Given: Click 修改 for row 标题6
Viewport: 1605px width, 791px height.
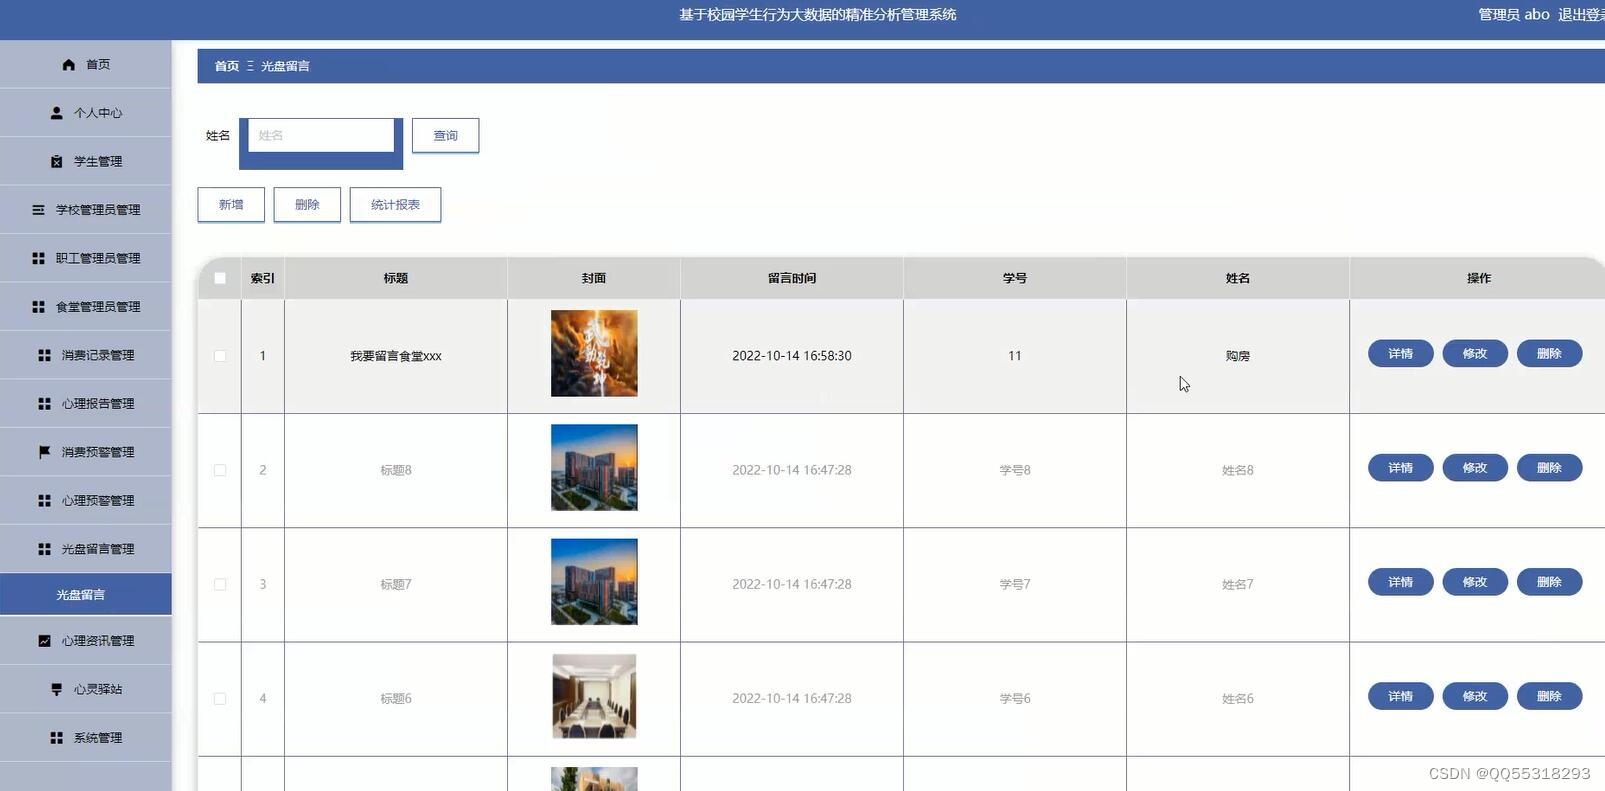Looking at the screenshot, I should (x=1475, y=696).
